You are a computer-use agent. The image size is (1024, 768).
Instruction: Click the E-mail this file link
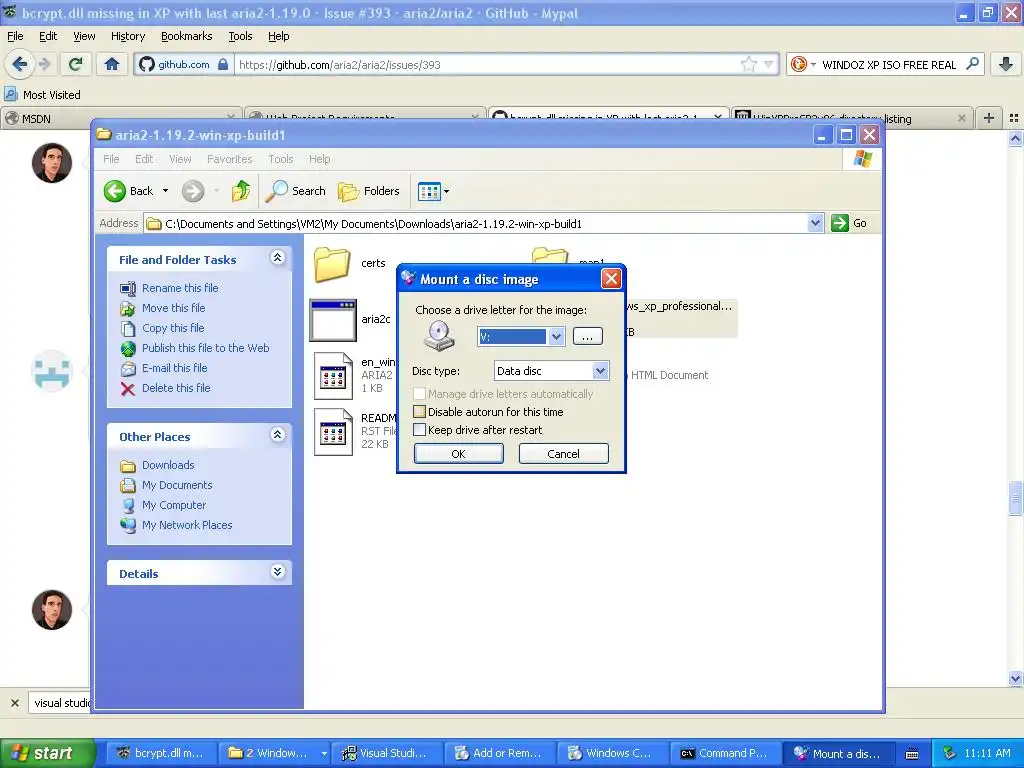click(x=174, y=368)
